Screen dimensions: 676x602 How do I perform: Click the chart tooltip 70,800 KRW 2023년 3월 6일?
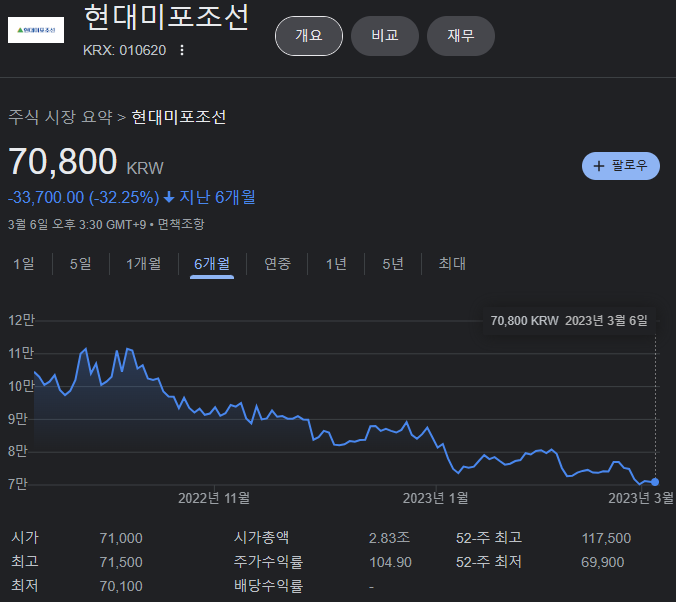(x=569, y=321)
